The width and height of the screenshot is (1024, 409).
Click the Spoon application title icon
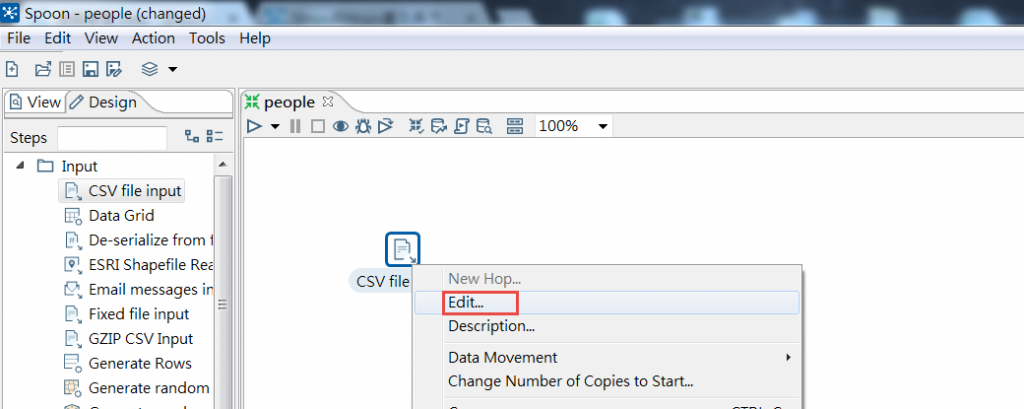[11, 12]
